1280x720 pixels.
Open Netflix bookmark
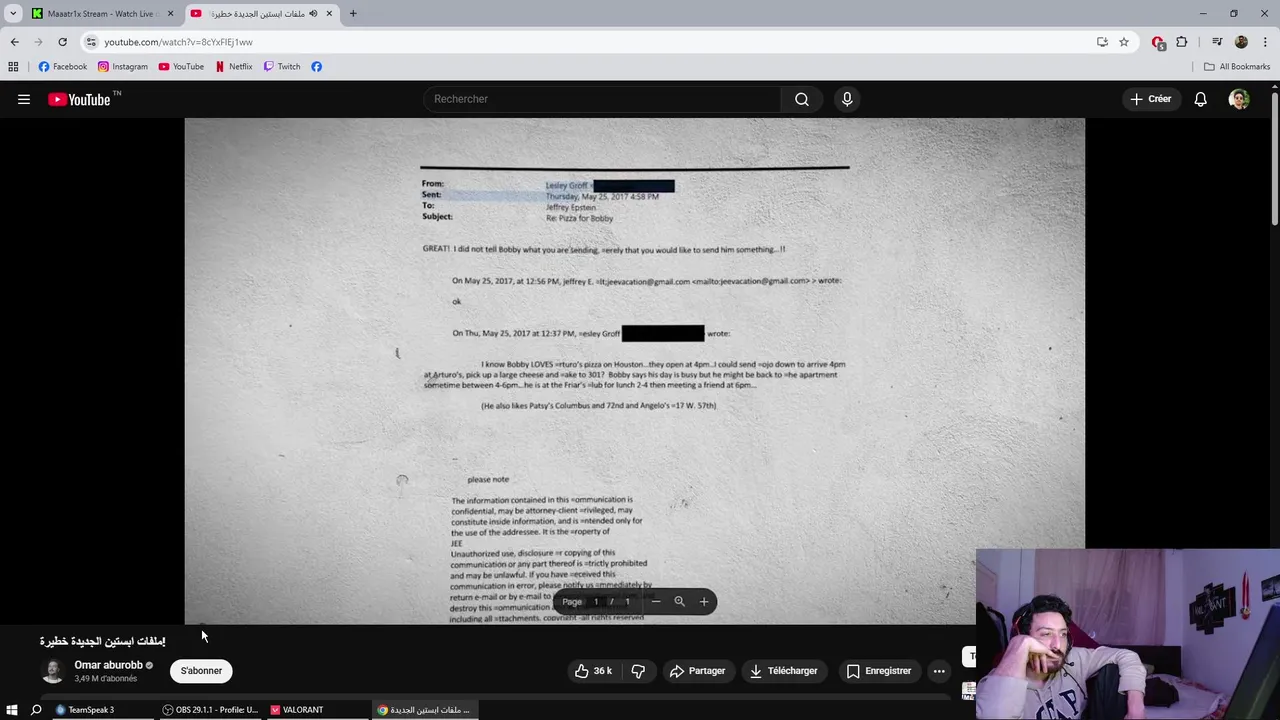[234, 67]
